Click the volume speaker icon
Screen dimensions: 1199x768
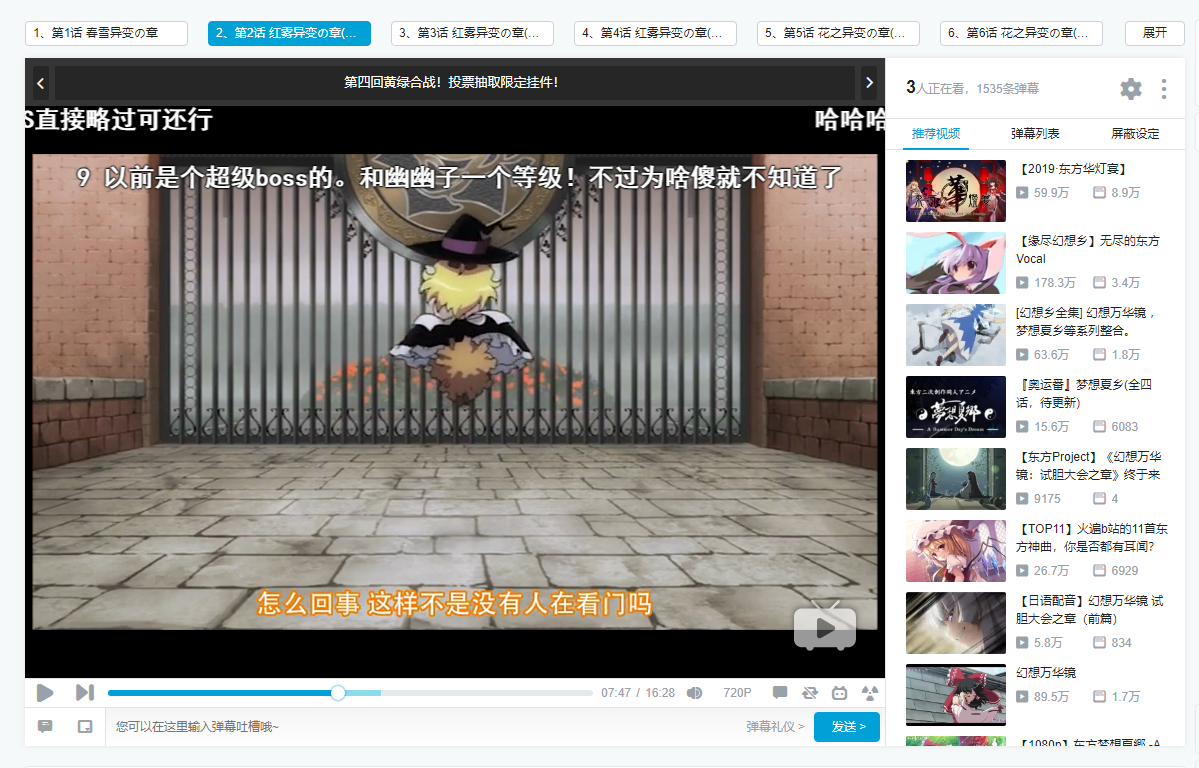[x=694, y=693]
